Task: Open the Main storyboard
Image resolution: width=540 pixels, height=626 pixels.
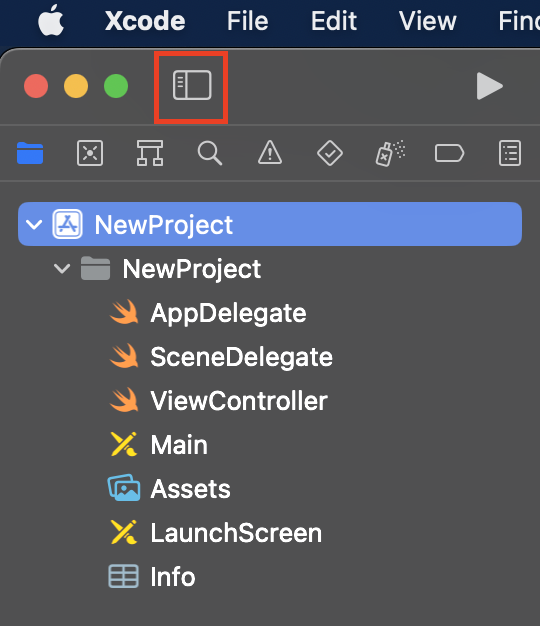Action: (x=179, y=444)
